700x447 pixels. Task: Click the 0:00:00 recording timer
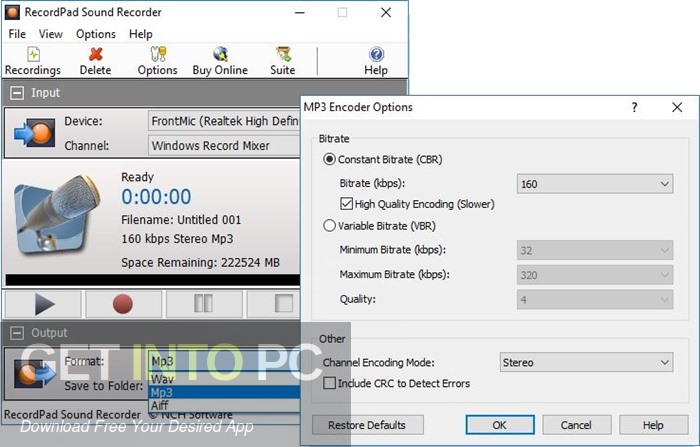pyautogui.click(x=156, y=197)
